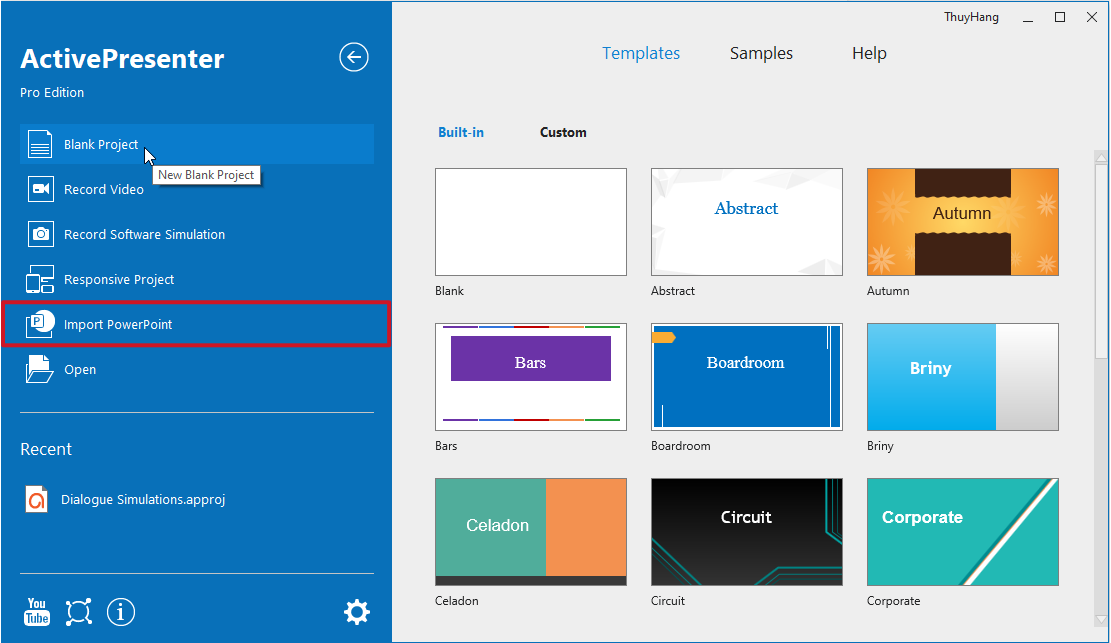Open the Help tab
Image resolution: width=1111 pixels, height=643 pixels.
click(869, 53)
